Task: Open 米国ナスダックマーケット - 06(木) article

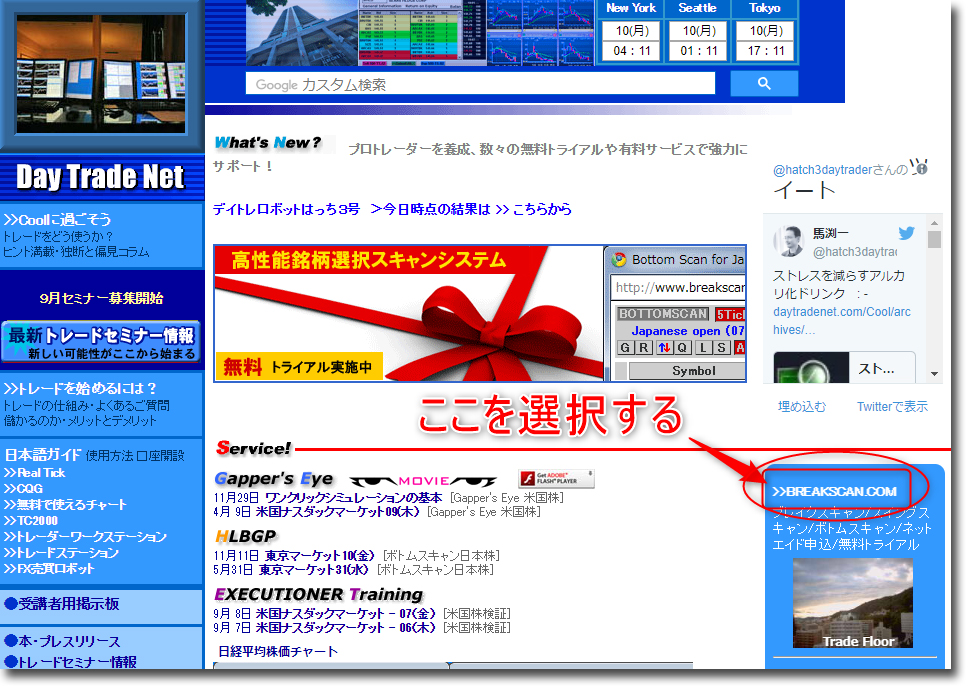Action: (346, 628)
